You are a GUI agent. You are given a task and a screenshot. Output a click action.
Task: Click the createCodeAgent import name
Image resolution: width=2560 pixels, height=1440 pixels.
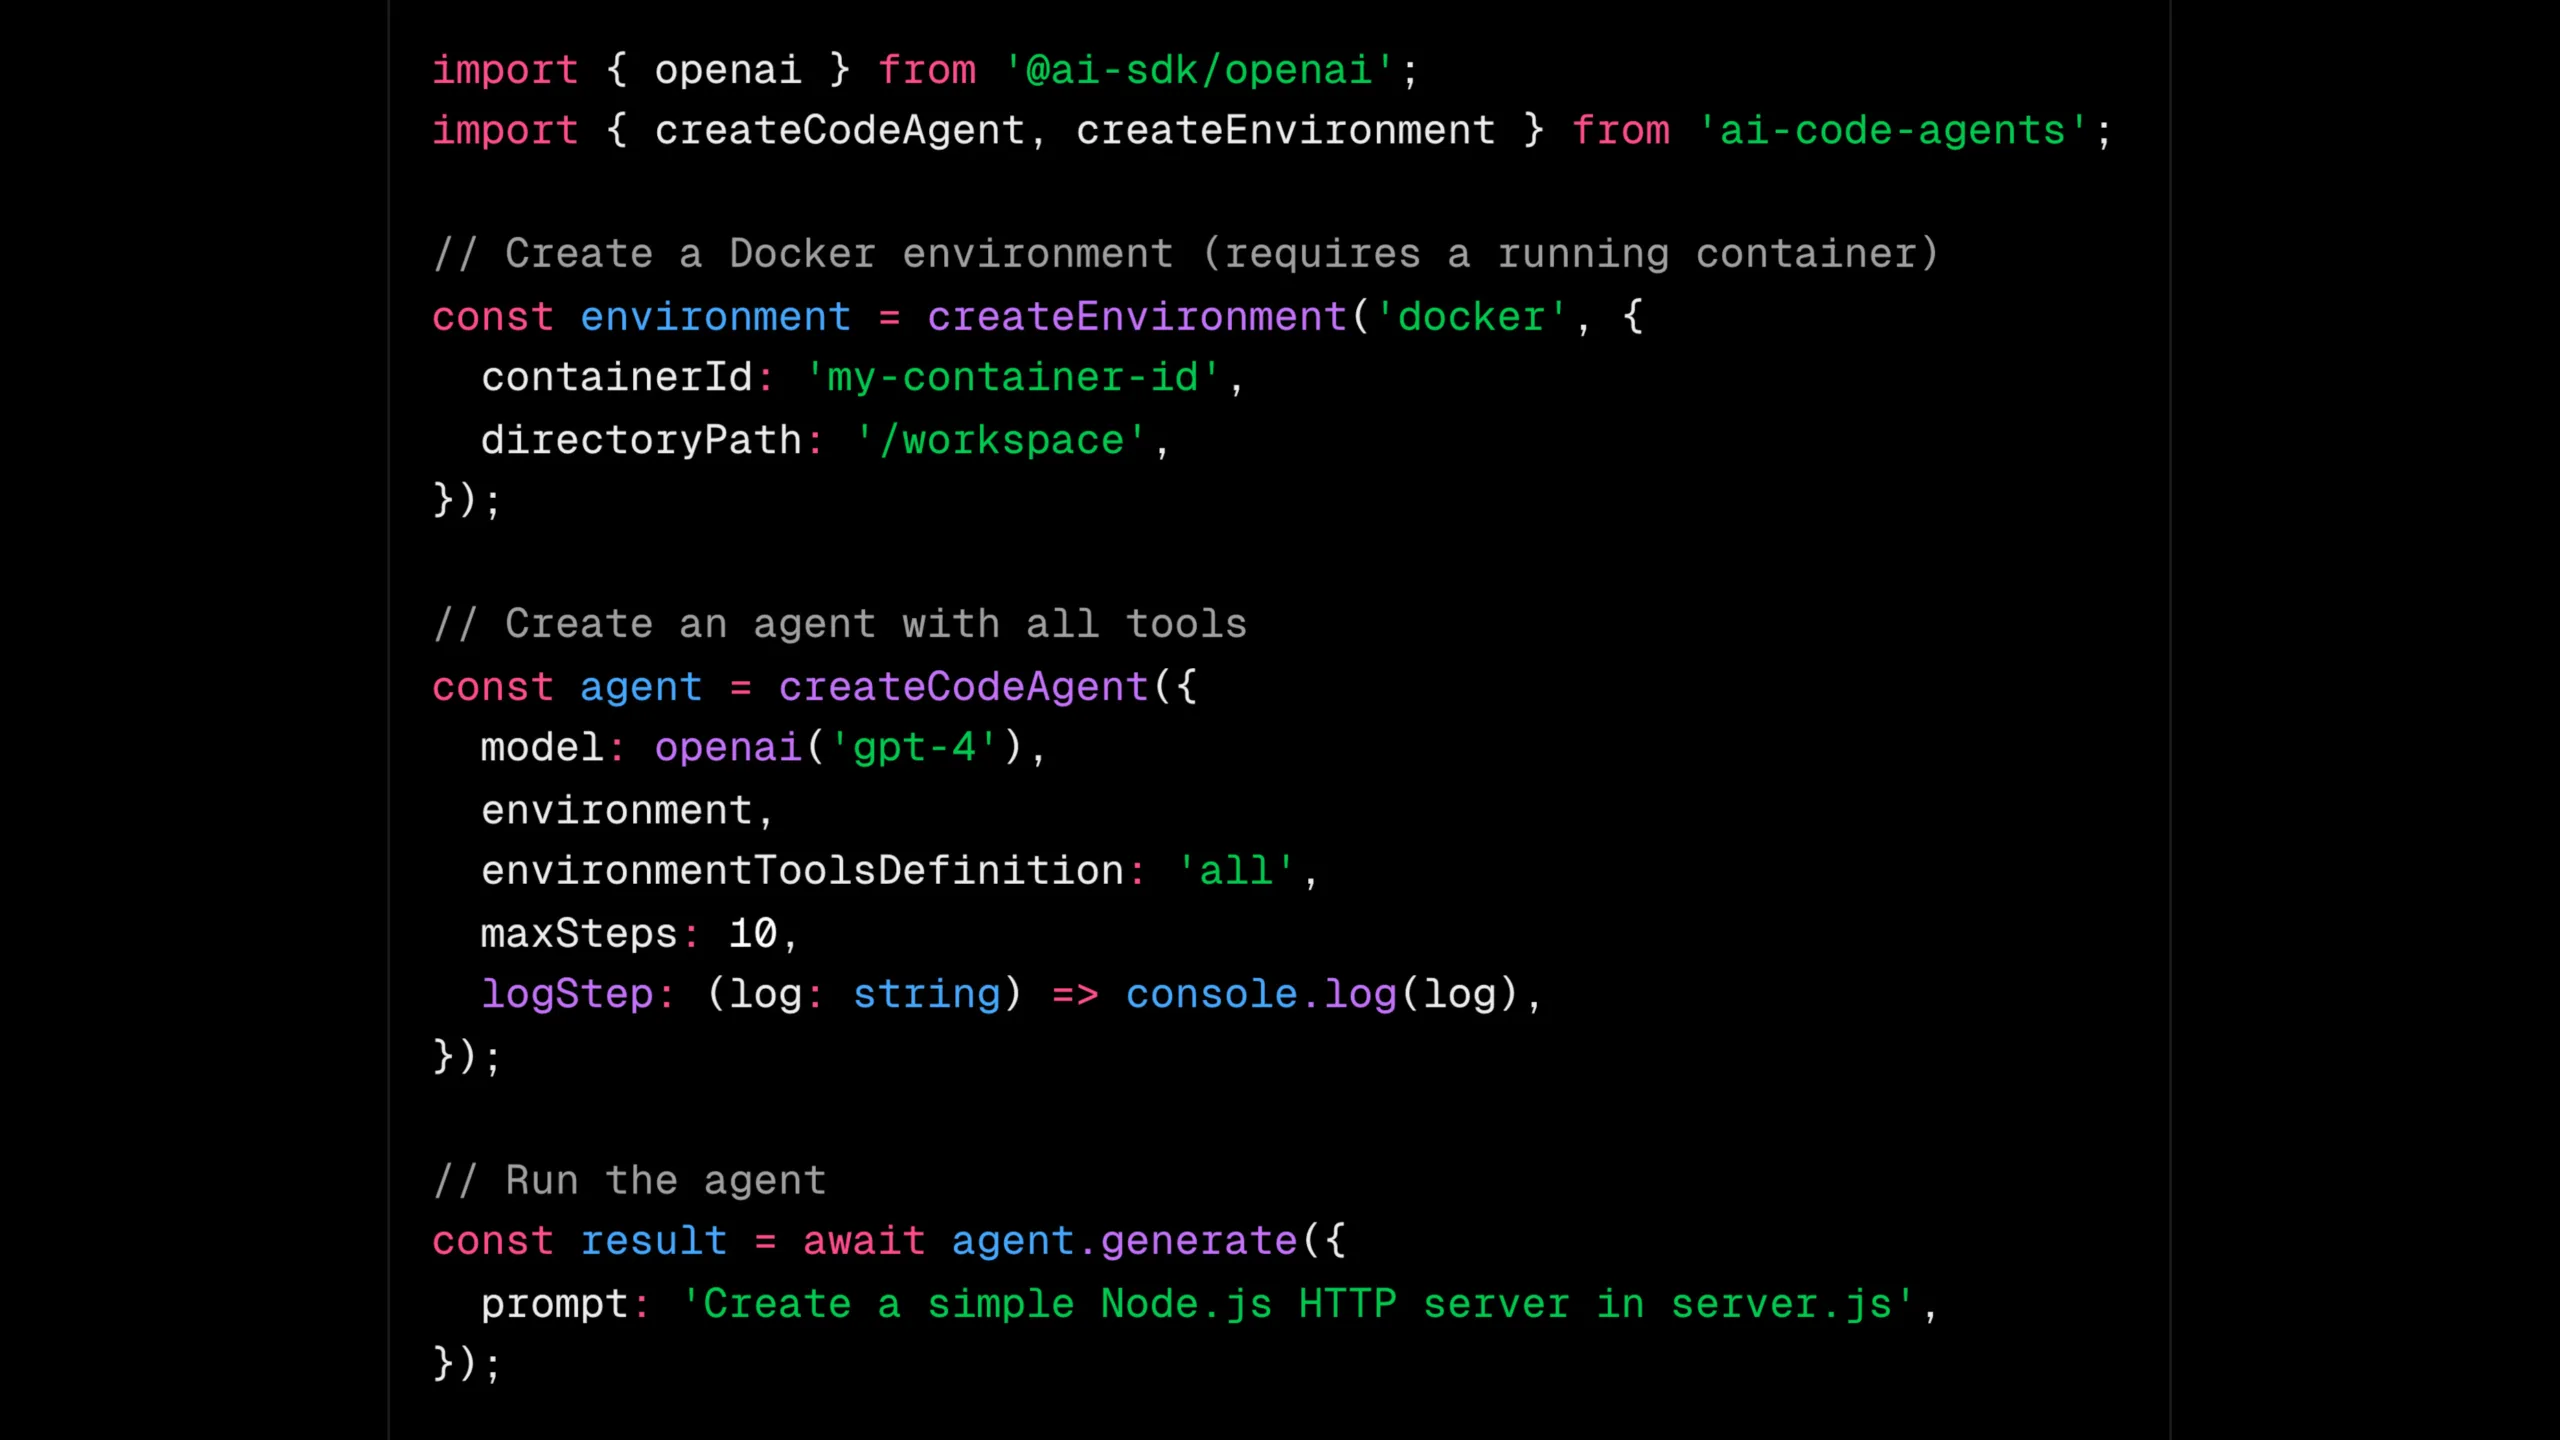pos(838,129)
